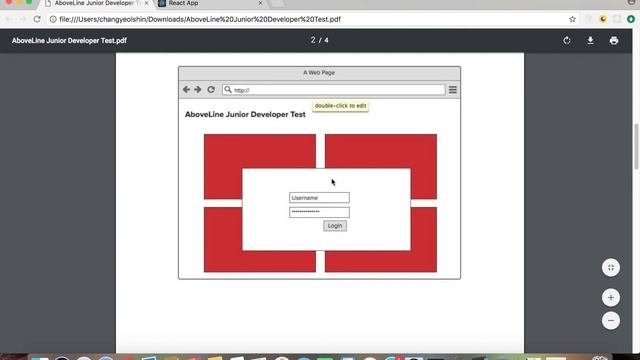This screenshot has height=360, width=640.
Task: Click the PDF page number field
Action: 313,40
